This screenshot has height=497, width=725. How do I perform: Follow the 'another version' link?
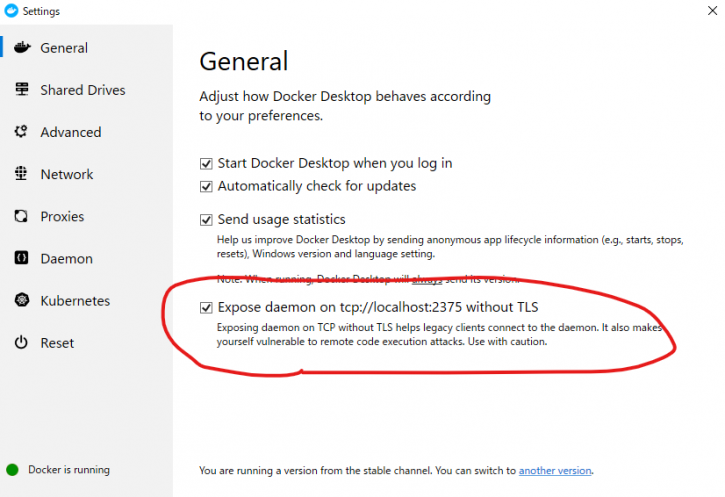[555, 470]
